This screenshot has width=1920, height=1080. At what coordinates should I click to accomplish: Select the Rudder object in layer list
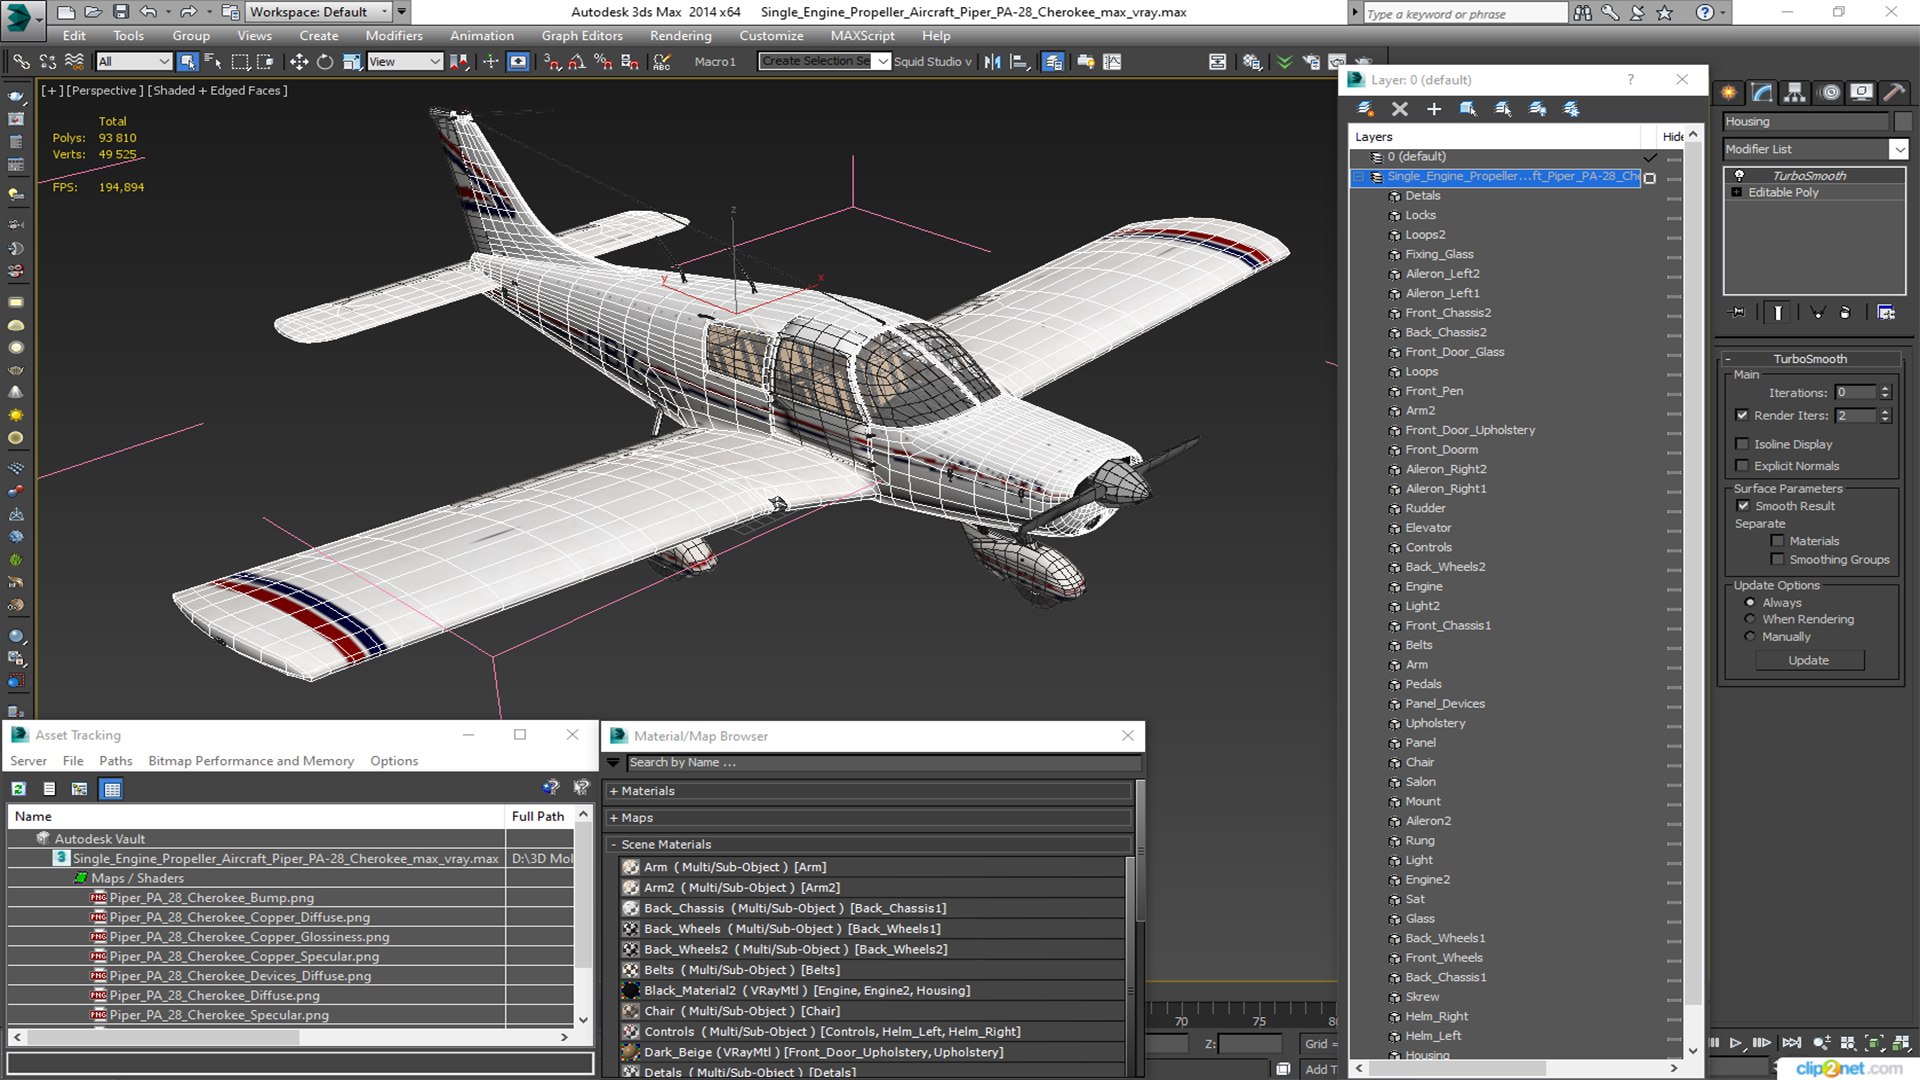(x=1425, y=508)
